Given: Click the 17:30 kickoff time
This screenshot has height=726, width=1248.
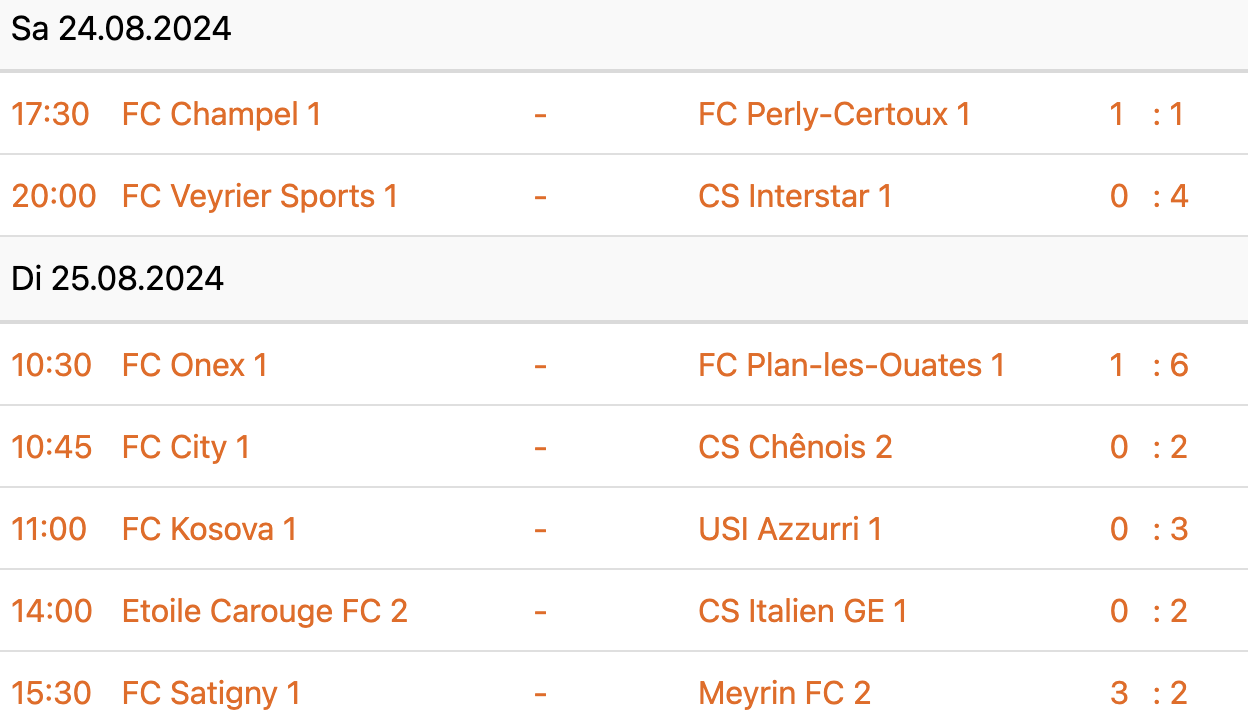Looking at the screenshot, I should pos(50,114).
